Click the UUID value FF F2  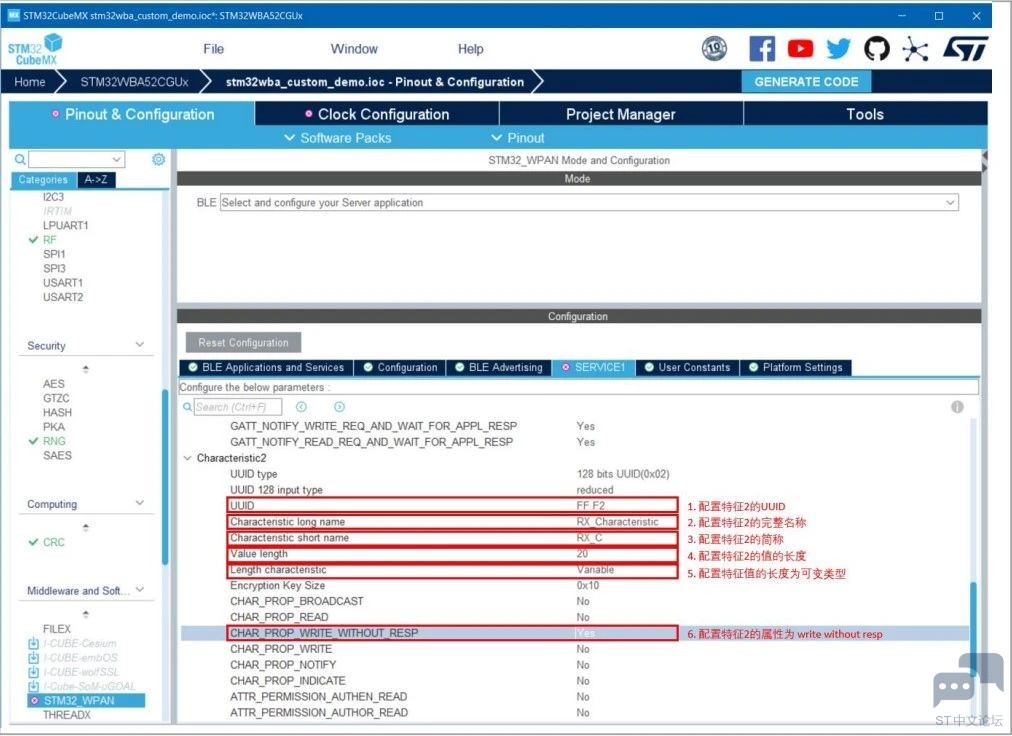pos(591,506)
